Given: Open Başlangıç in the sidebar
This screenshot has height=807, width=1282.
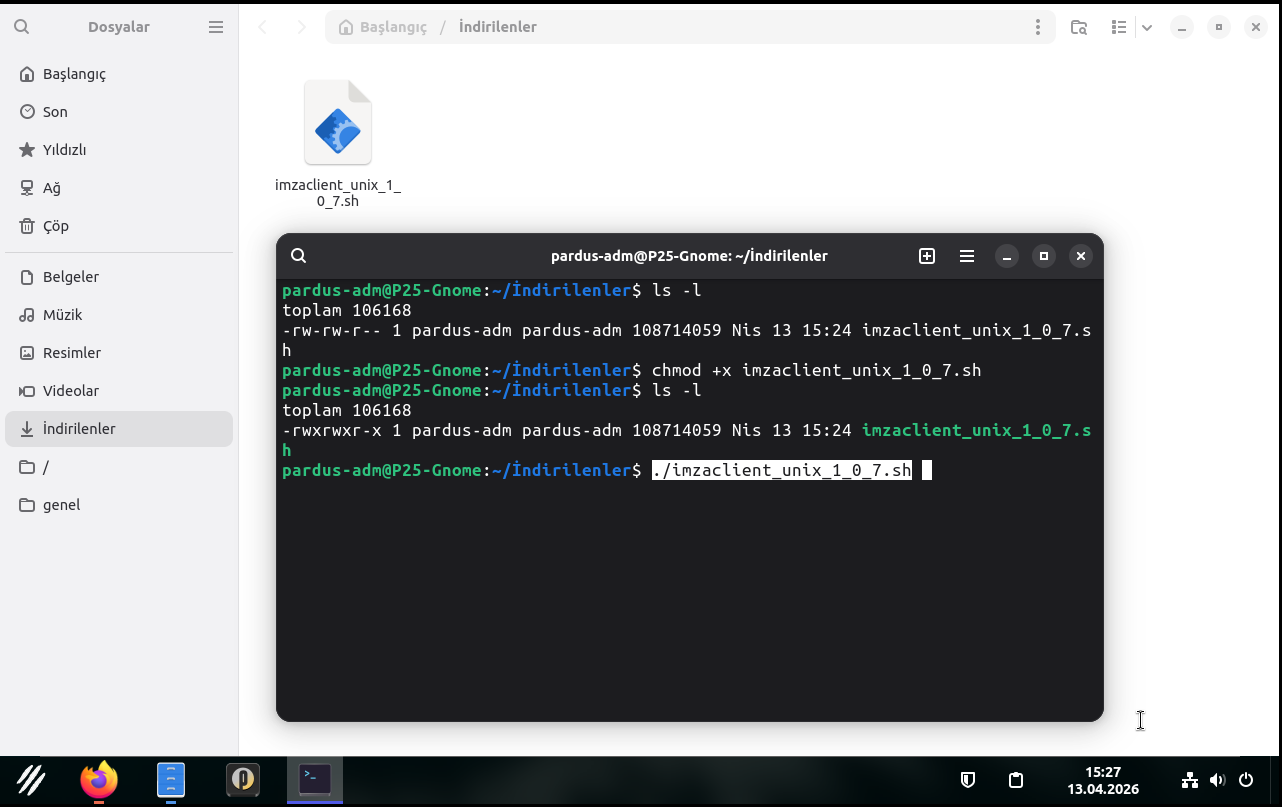Looking at the screenshot, I should coord(119,74).
